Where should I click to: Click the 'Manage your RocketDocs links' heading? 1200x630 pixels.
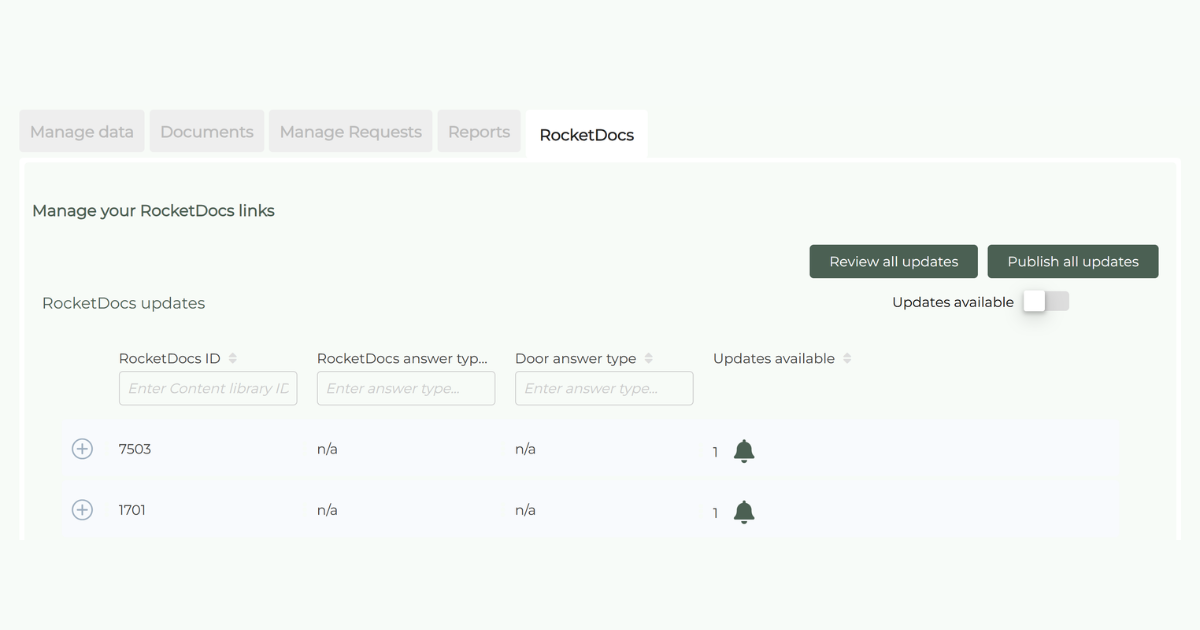coord(153,211)
